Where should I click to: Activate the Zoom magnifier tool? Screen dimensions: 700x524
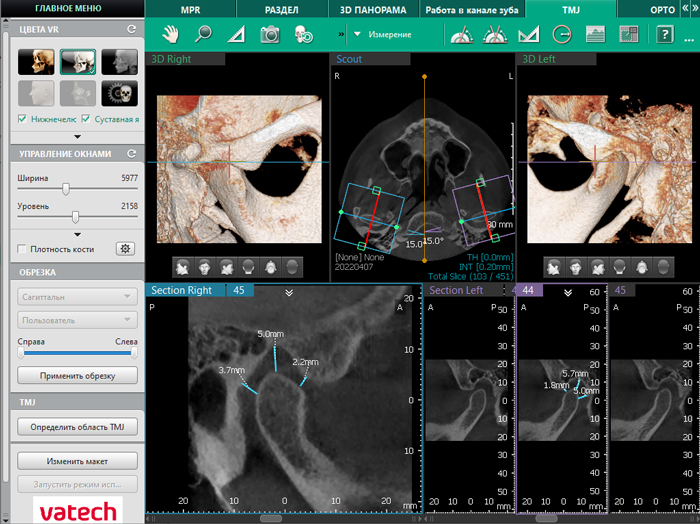click(203, 34)
